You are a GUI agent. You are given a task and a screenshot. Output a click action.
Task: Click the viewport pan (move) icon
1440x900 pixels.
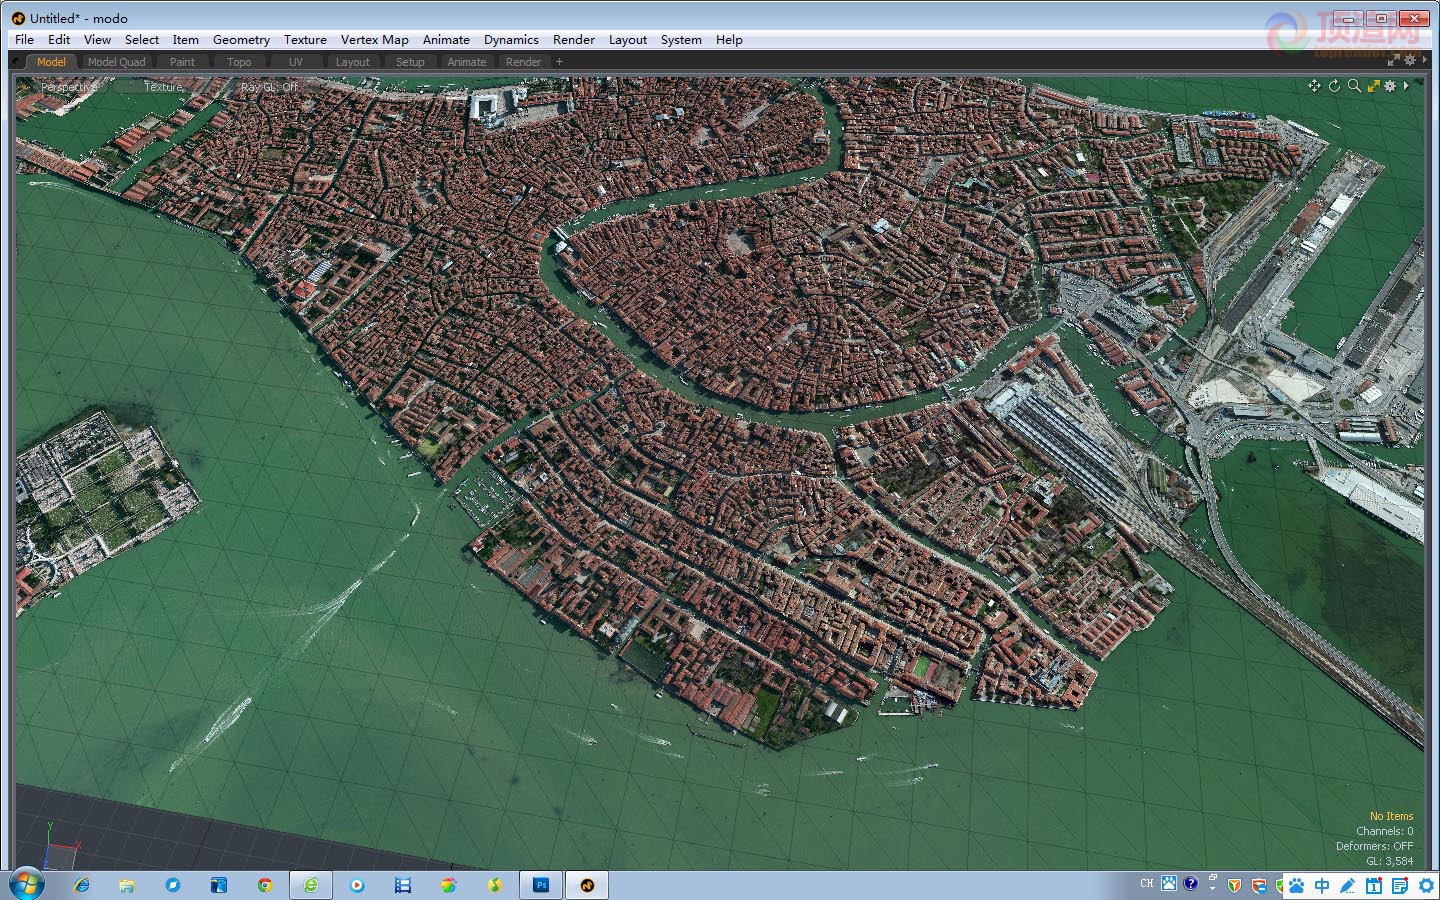point(1314,86)
